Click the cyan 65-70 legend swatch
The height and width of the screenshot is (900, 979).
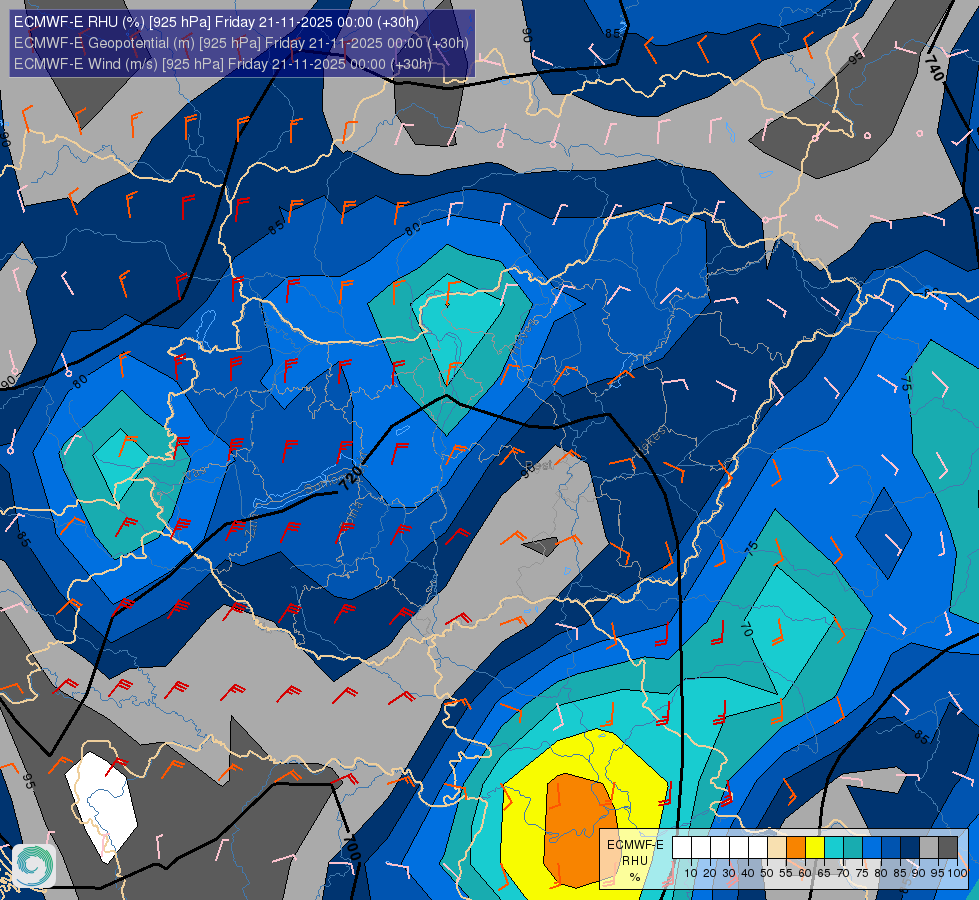(834, 847)
